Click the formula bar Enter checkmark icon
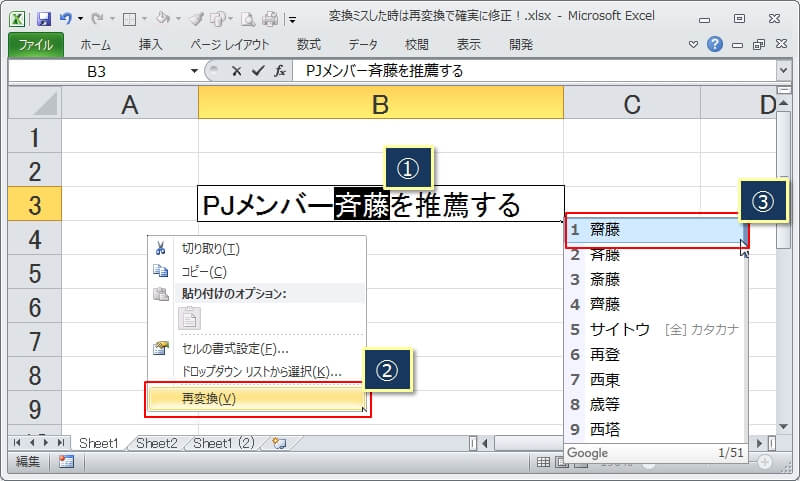The height and width of the screenshot is (481, 800). coord(258,71)
